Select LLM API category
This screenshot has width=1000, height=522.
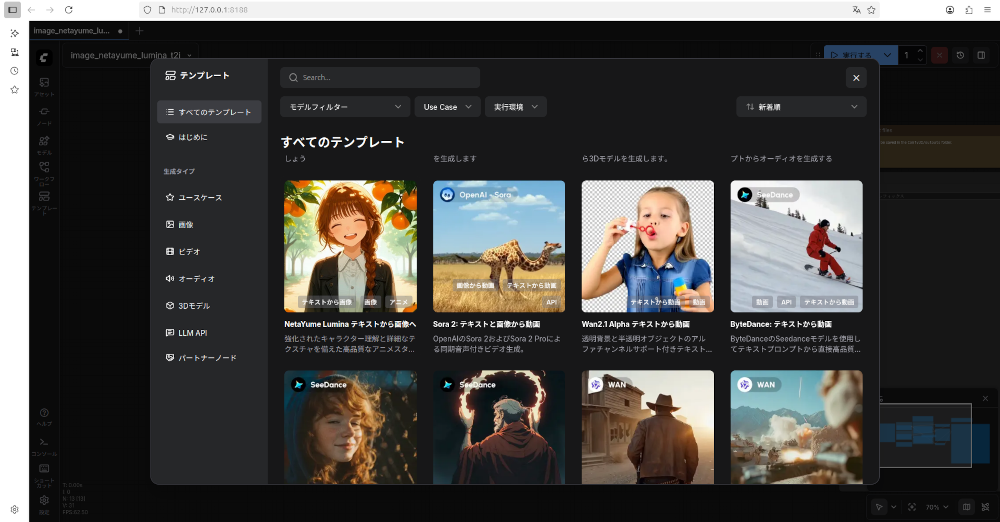tap(209, 332)
